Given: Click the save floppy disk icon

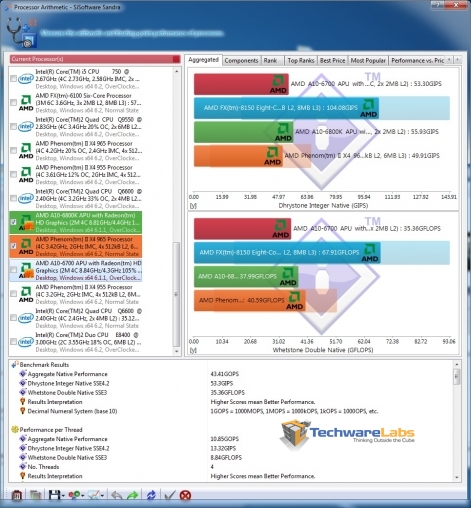Looking at the screenshot, I should click(54, 495).
